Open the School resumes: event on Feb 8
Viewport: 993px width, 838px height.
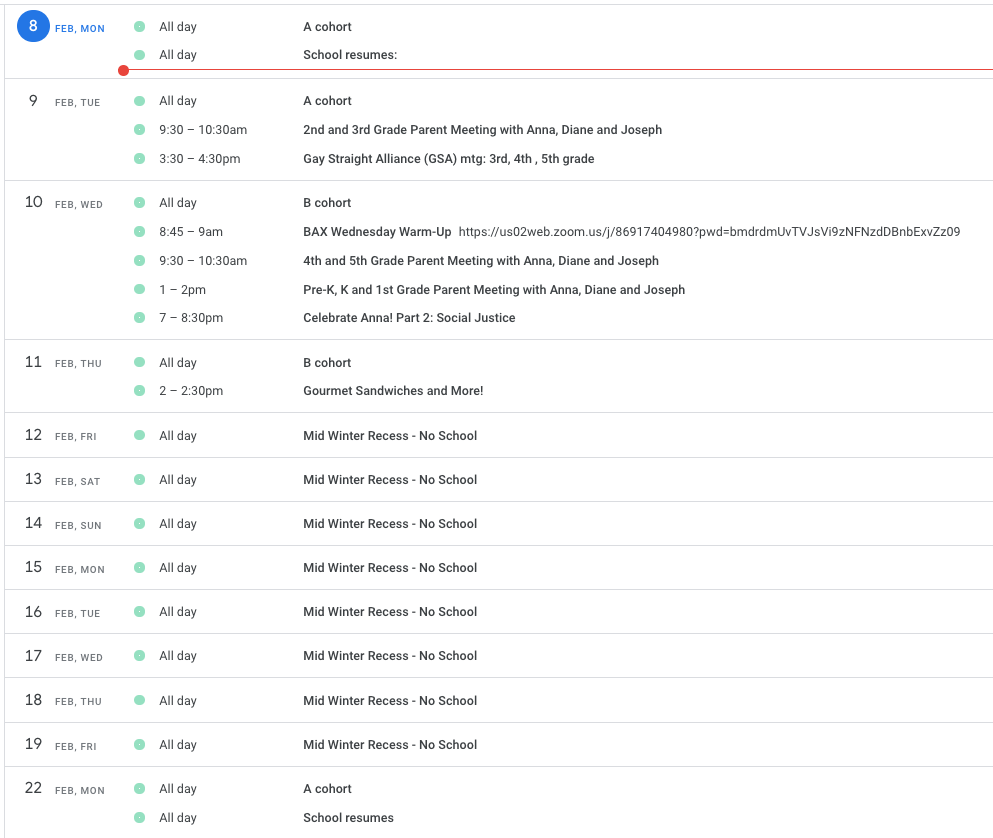pyautogui.click(x=350, y=55)
